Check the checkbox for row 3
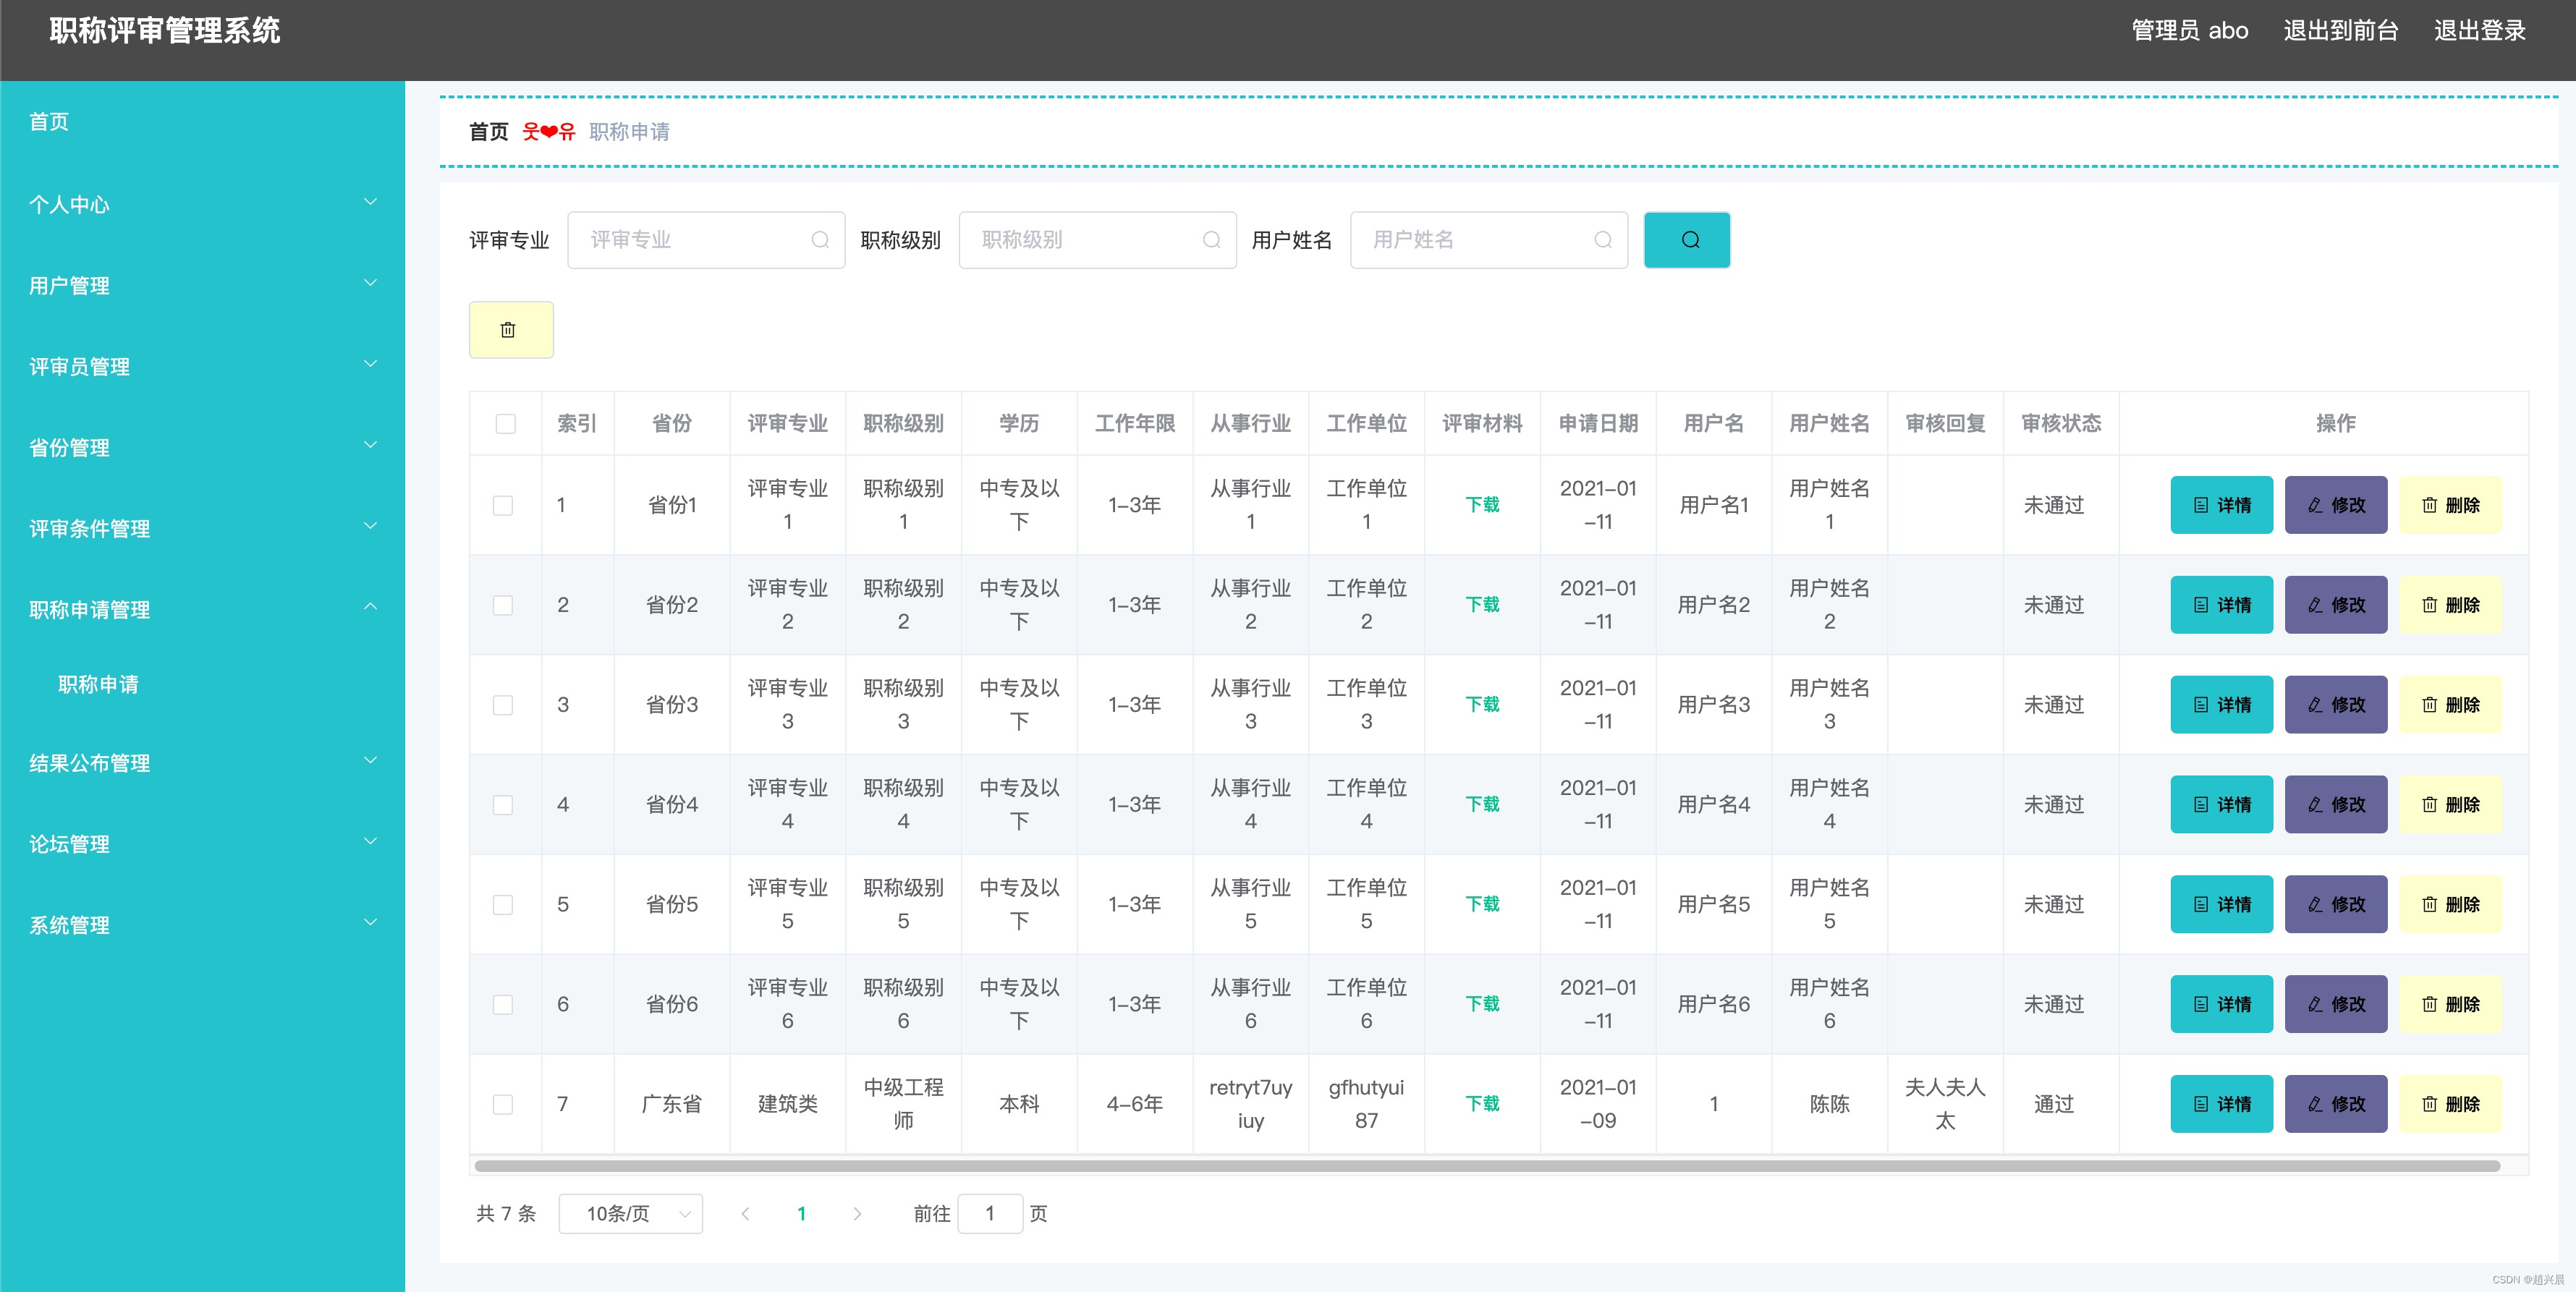The height and width of the screenshot is (1292, 2576). tap(503, 705)
